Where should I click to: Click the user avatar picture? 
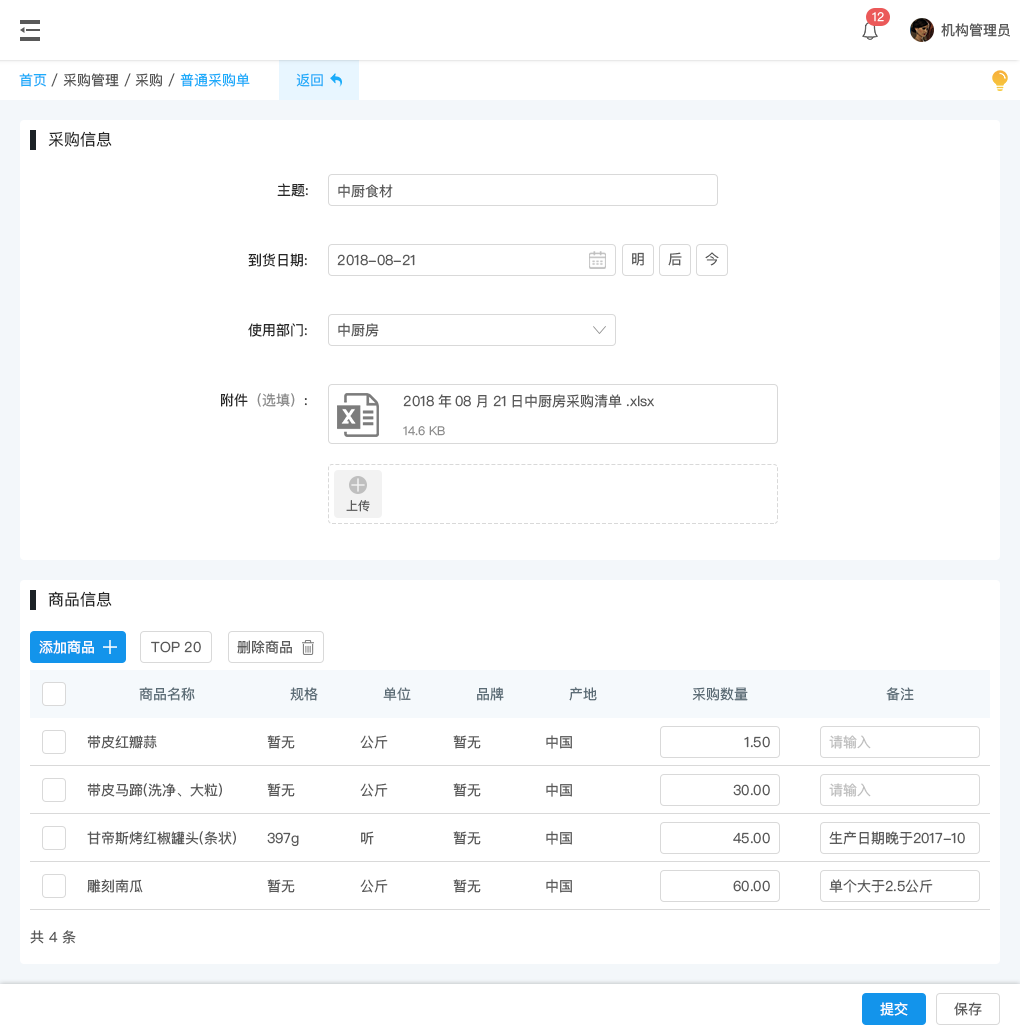(x=921, y=30)
